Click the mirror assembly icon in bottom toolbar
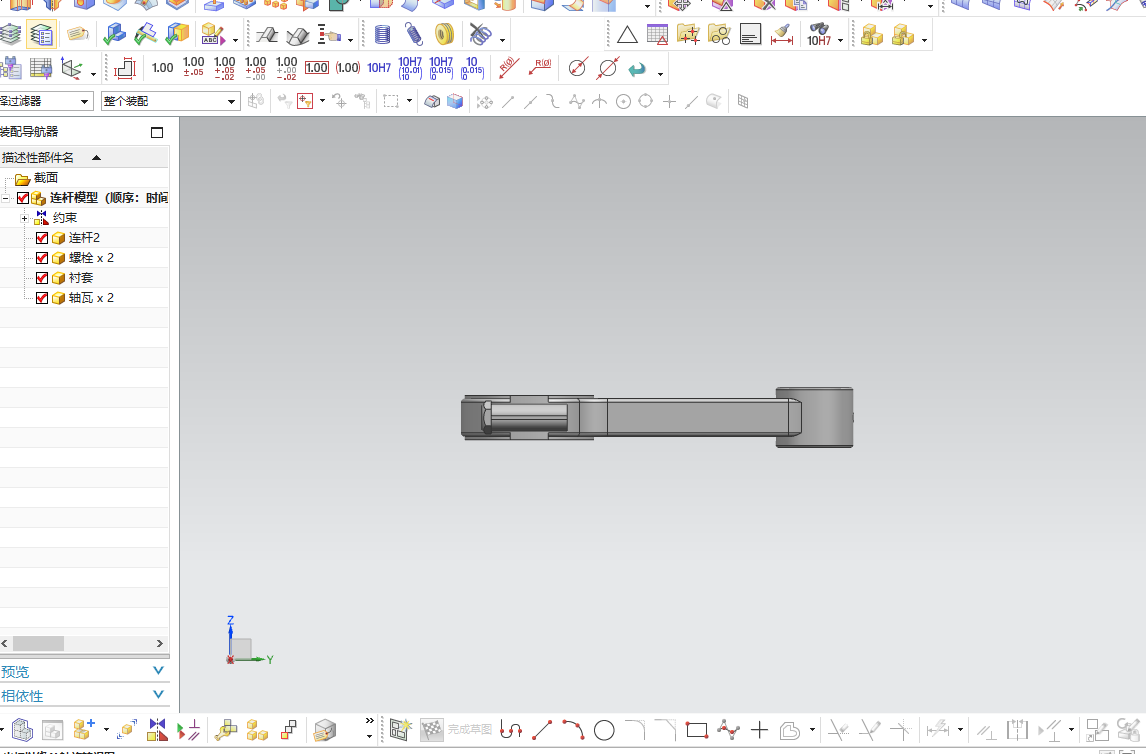Viewport: 1146px width, 754px height. tap(157, 729)
